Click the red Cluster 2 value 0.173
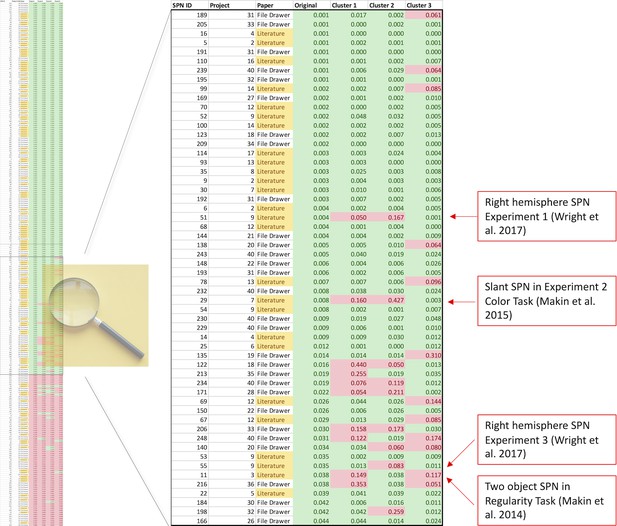Image resolution: width=617 pixels, height=526 pixels. pyautogui.click(x=387, y=429)
